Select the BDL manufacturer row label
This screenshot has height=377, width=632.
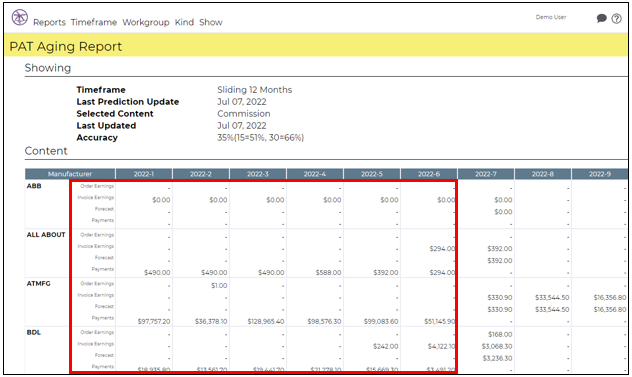coord(33,332)
